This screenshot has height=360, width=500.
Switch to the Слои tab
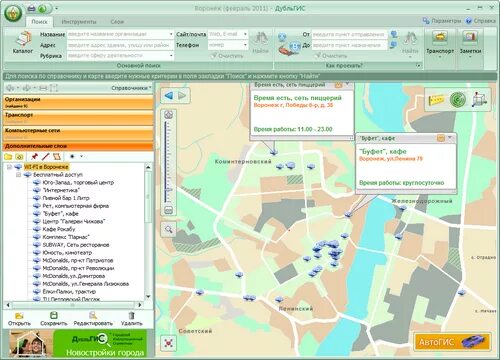point(117,22)
